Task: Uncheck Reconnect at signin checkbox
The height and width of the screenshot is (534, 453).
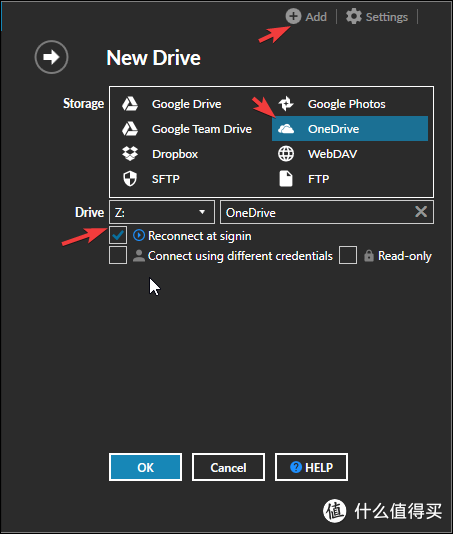Action: (118, 235)
